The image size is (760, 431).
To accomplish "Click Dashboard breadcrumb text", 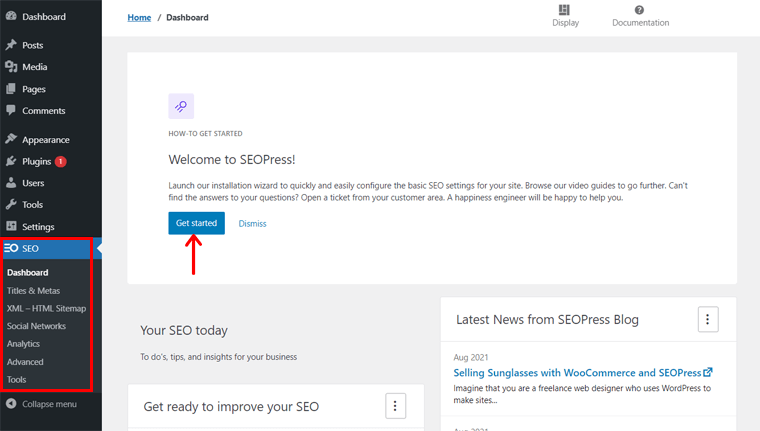I will coord(187,17).
